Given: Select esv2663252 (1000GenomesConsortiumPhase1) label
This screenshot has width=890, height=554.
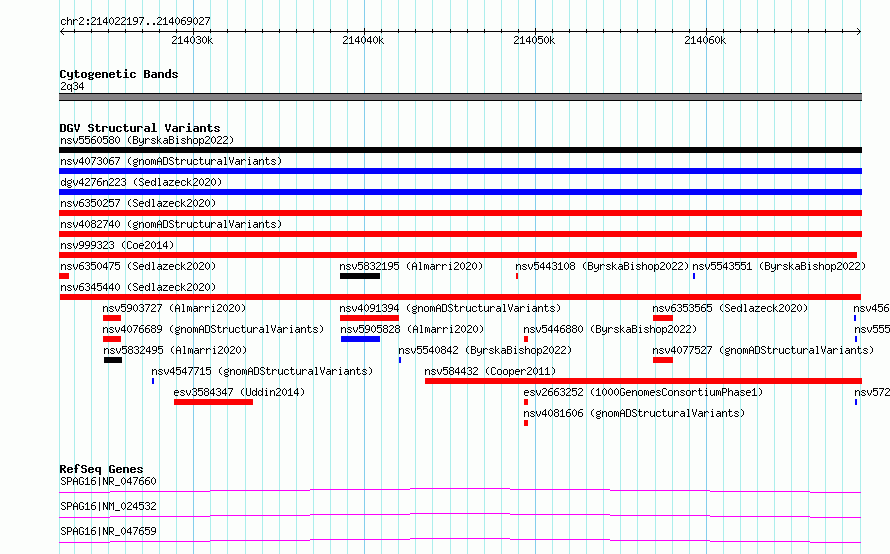Looking at the screenshot, I should pyautogui.click(x=643, y=392).
